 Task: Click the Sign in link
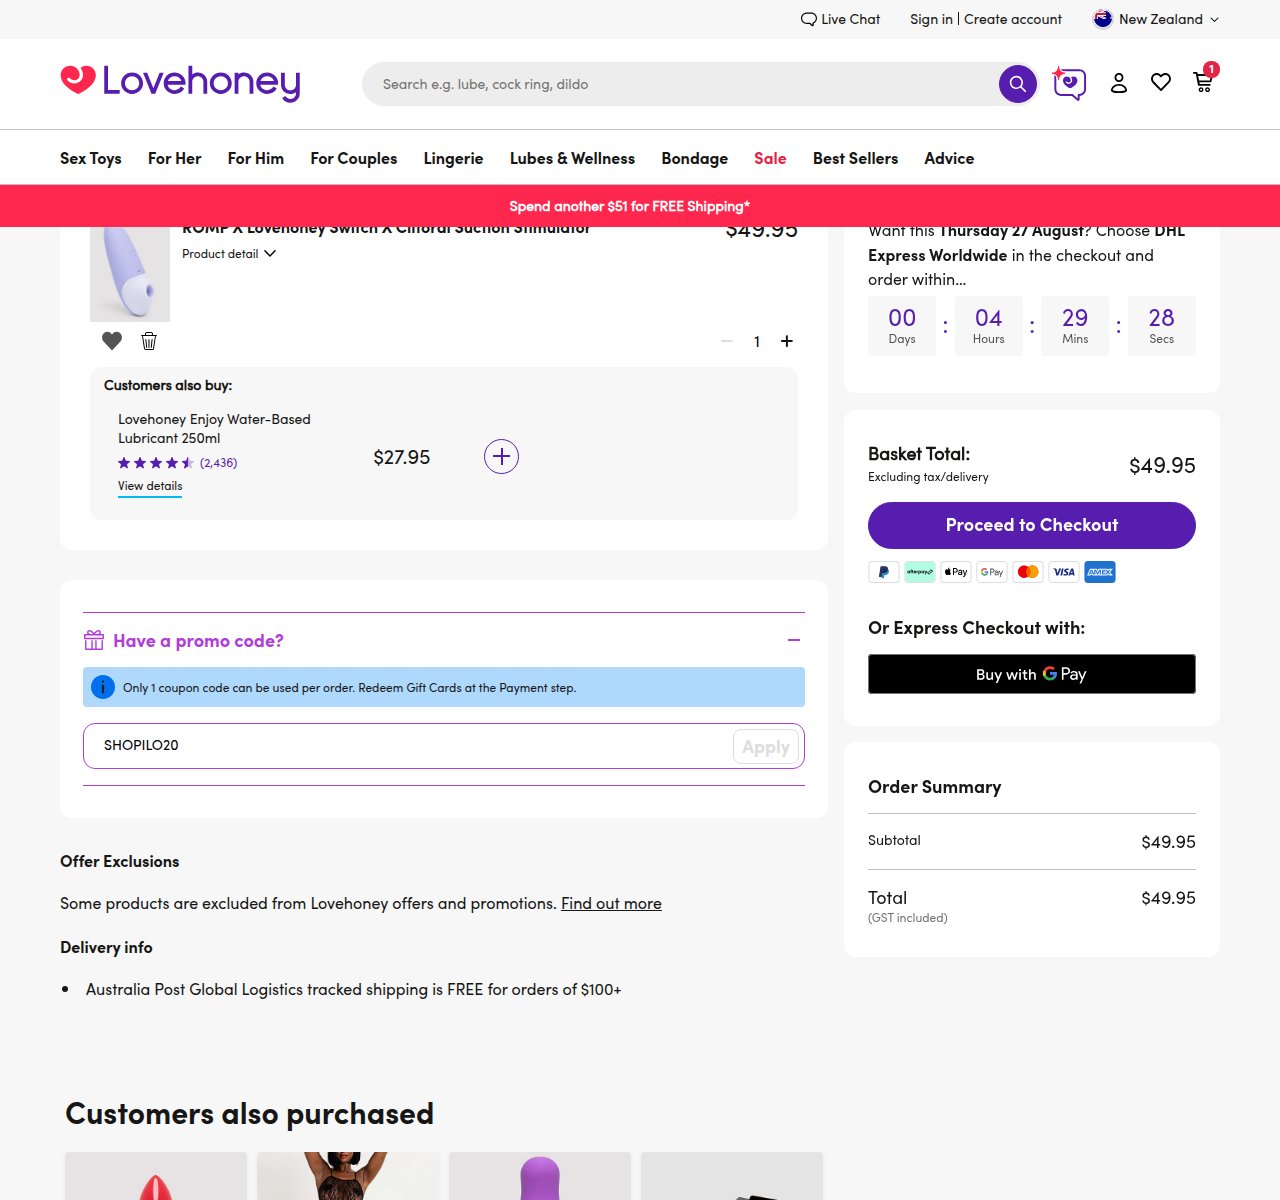coord(931,19)
